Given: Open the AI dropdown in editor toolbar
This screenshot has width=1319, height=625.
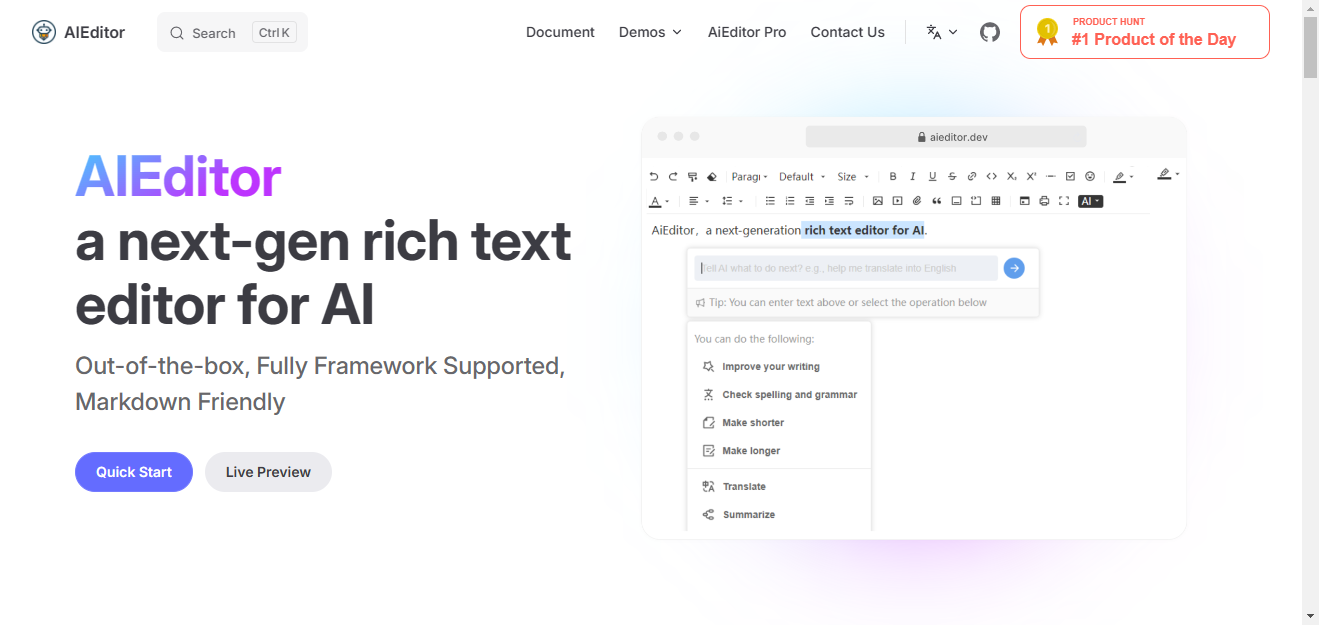Looking at the screenshot, I should click(1090, 201).
